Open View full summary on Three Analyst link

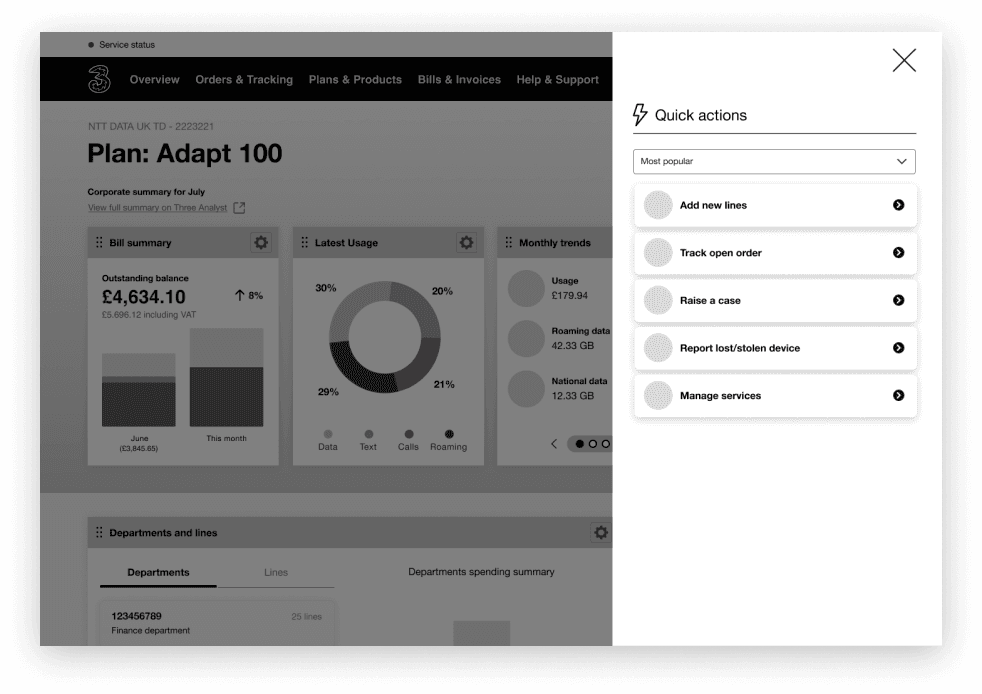pos(157,207)
